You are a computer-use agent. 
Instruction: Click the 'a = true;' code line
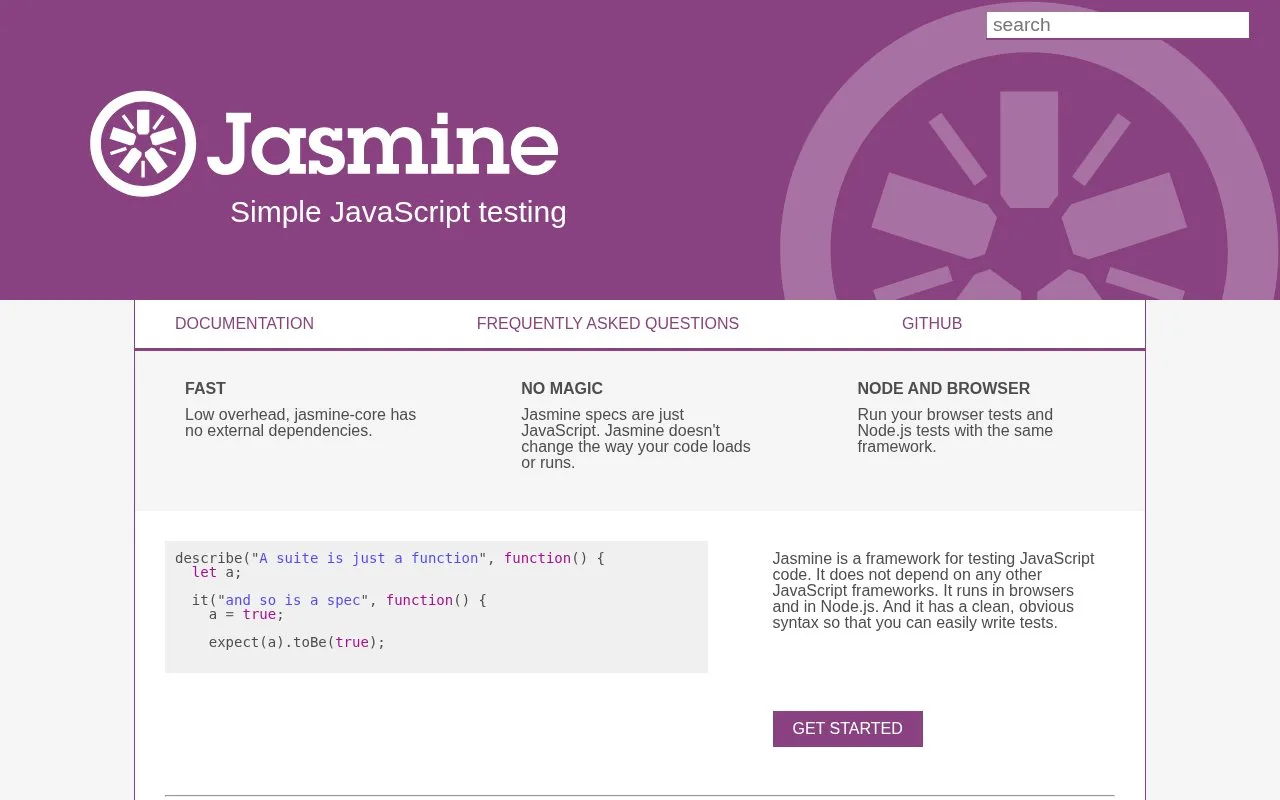point(246,614)
